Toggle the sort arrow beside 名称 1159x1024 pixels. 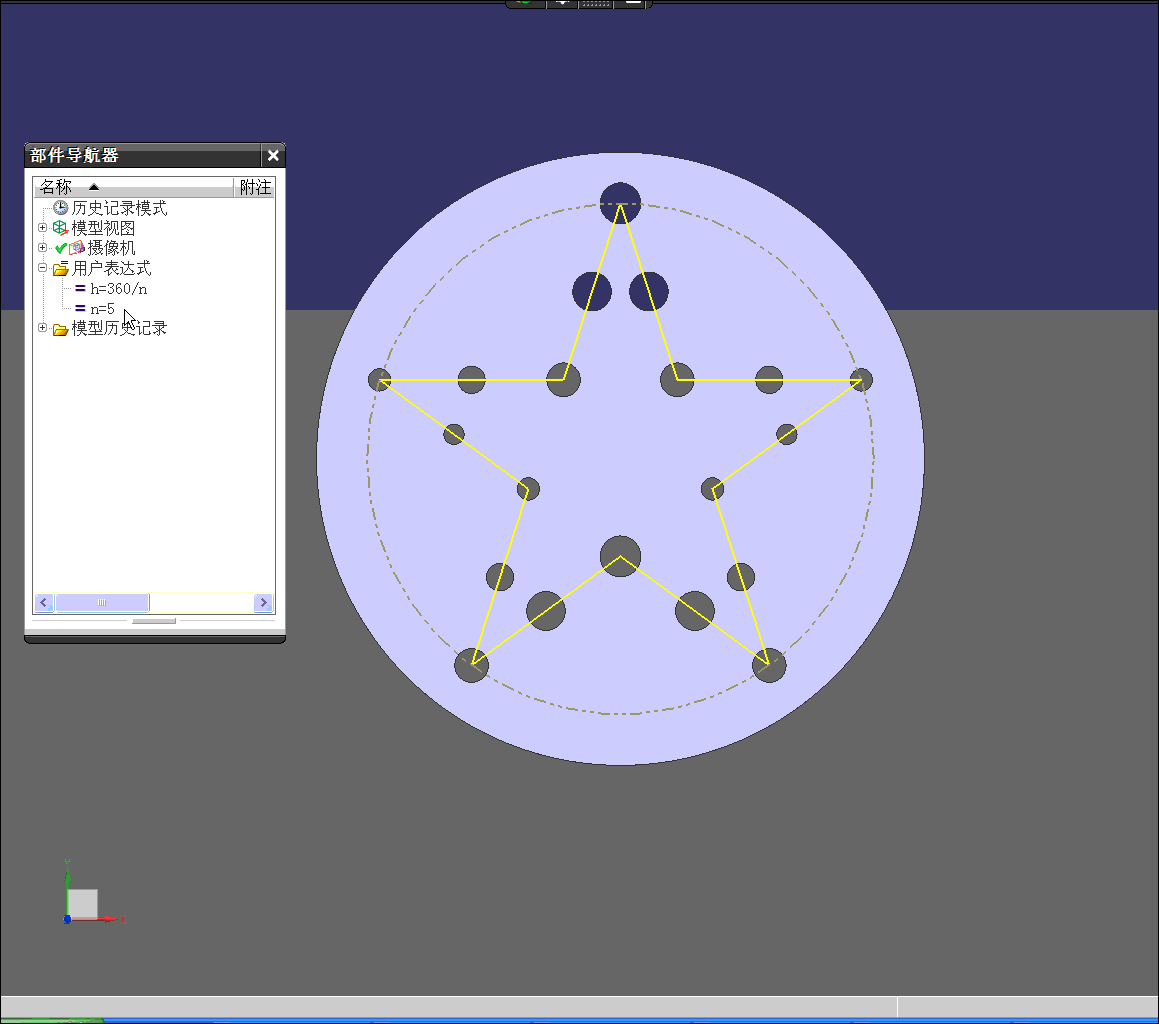(x=94, y=187)
